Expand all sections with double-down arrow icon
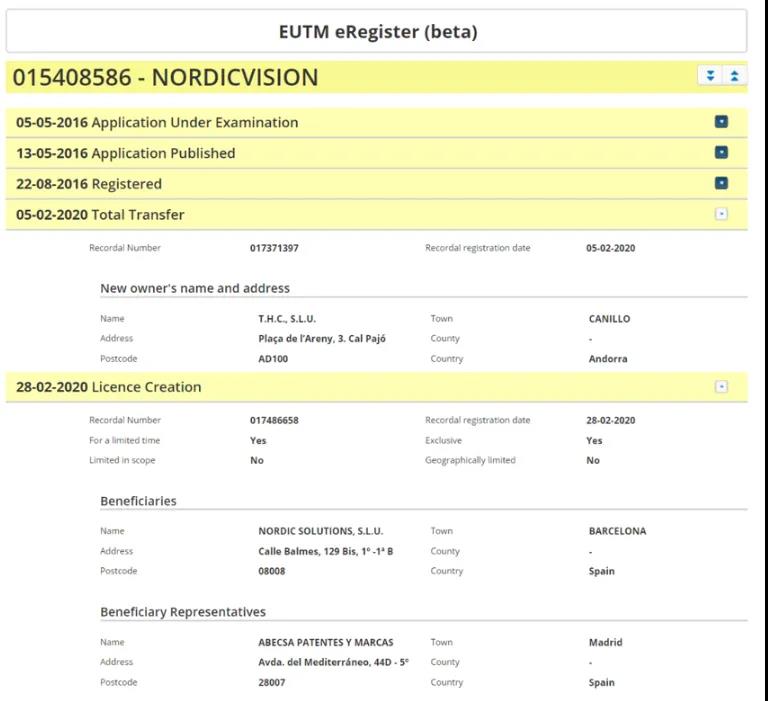Viewport: 768px width, 701px height. click(x=710, y=76)
